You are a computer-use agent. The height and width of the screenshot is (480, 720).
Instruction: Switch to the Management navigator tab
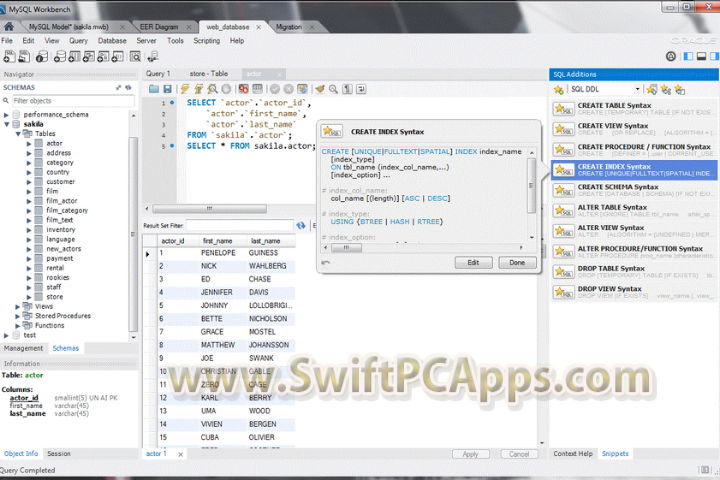click(23, 348)
